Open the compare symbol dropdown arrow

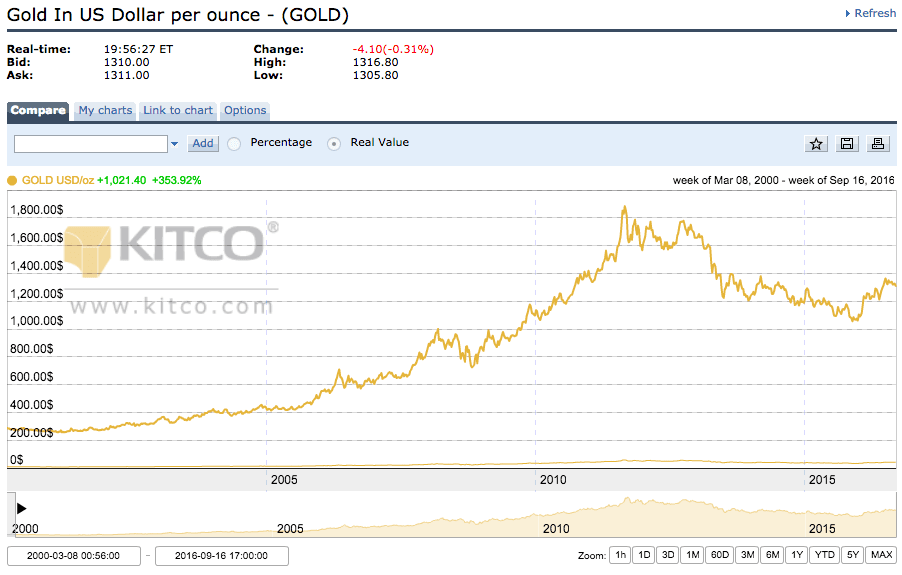(174, 144)
